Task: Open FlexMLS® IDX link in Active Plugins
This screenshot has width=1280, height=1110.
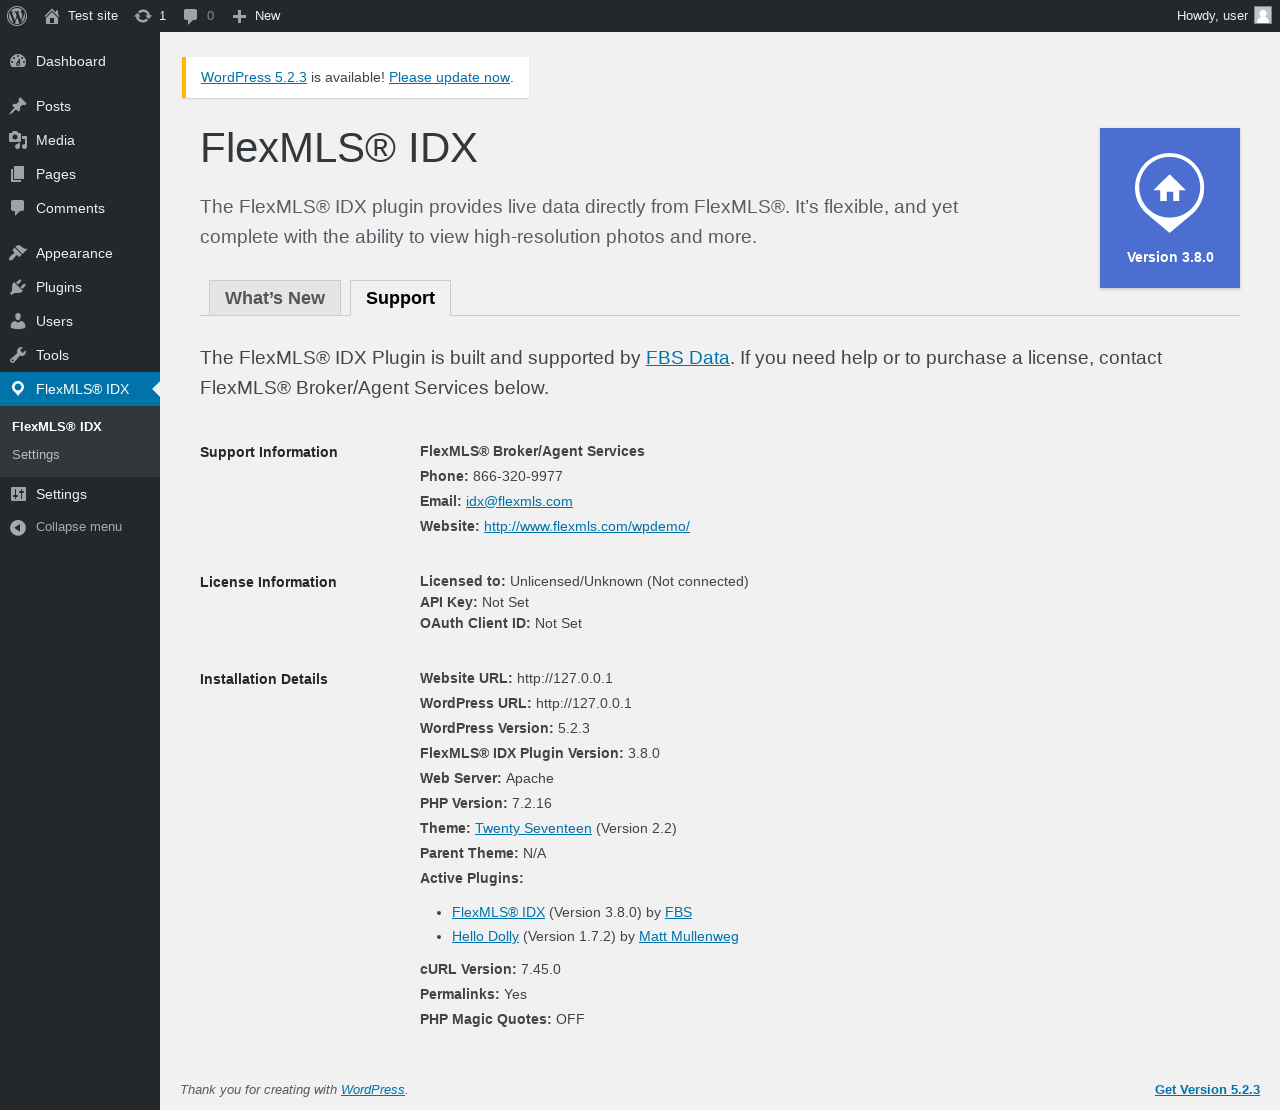Action: (x=498, y=912)
